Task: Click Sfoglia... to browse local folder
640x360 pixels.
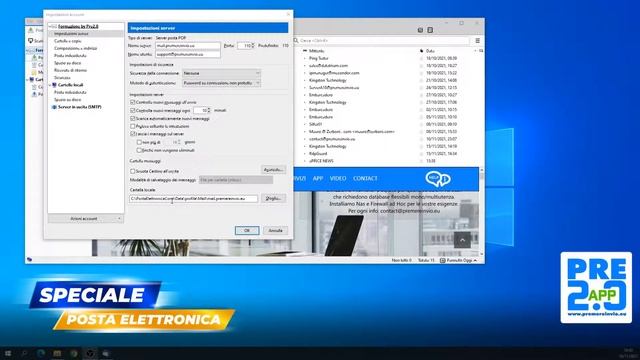Action: point(273,198)
